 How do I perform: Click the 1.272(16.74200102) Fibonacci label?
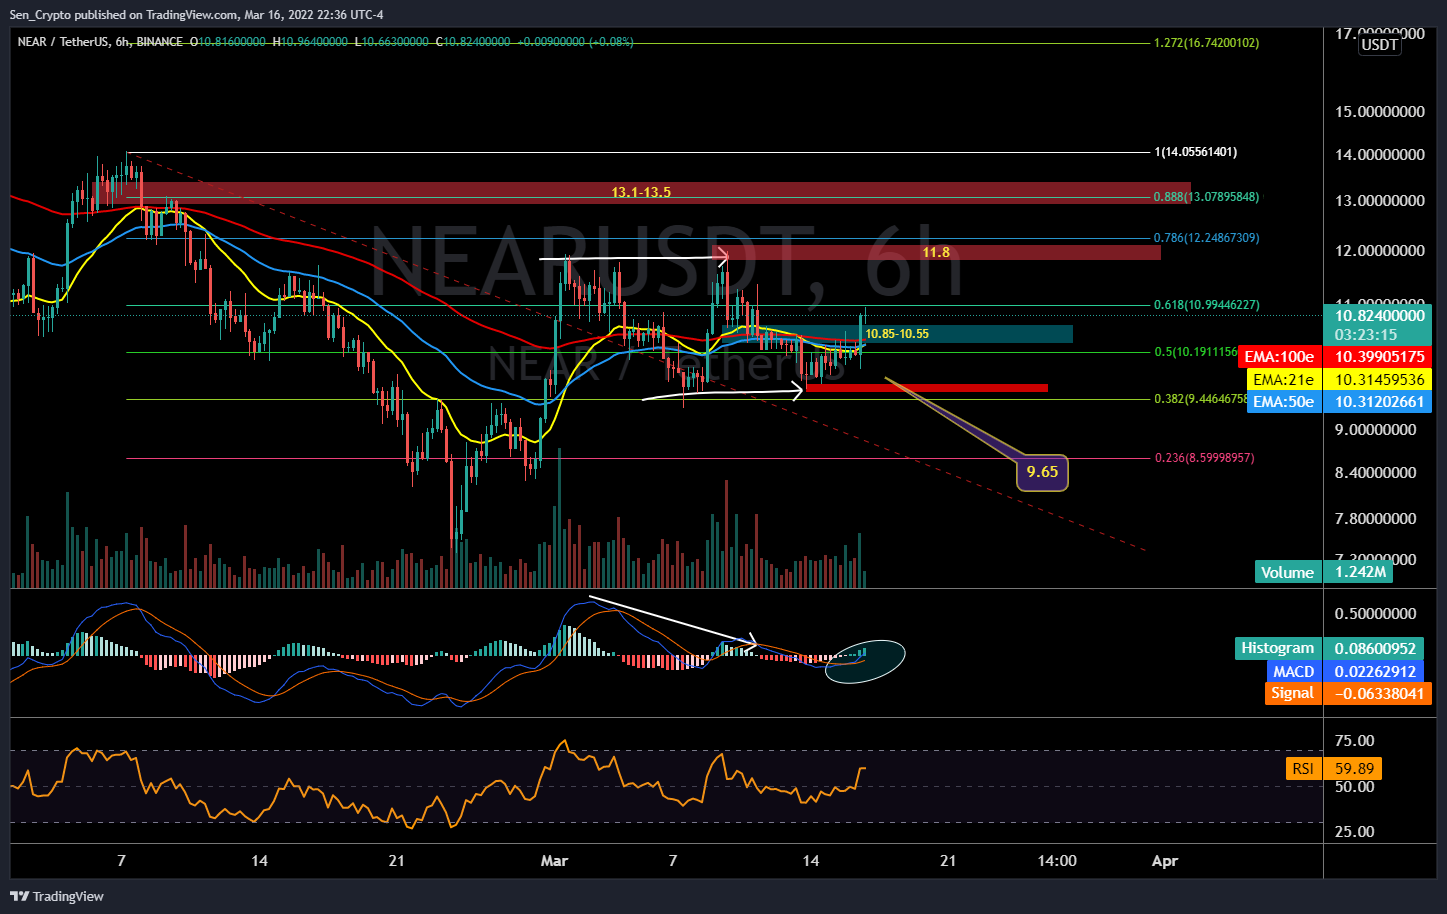click(1206, 43)
